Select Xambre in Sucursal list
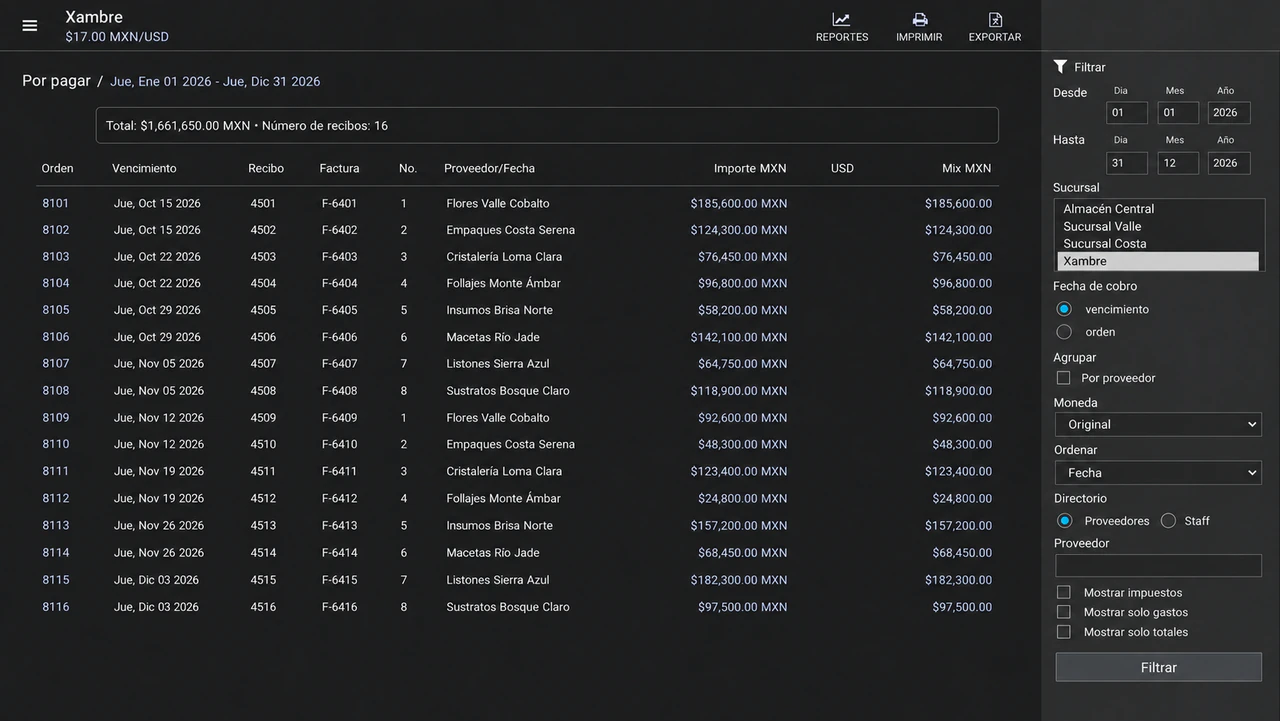1280x721 pixels. (x=1158, y=261)
